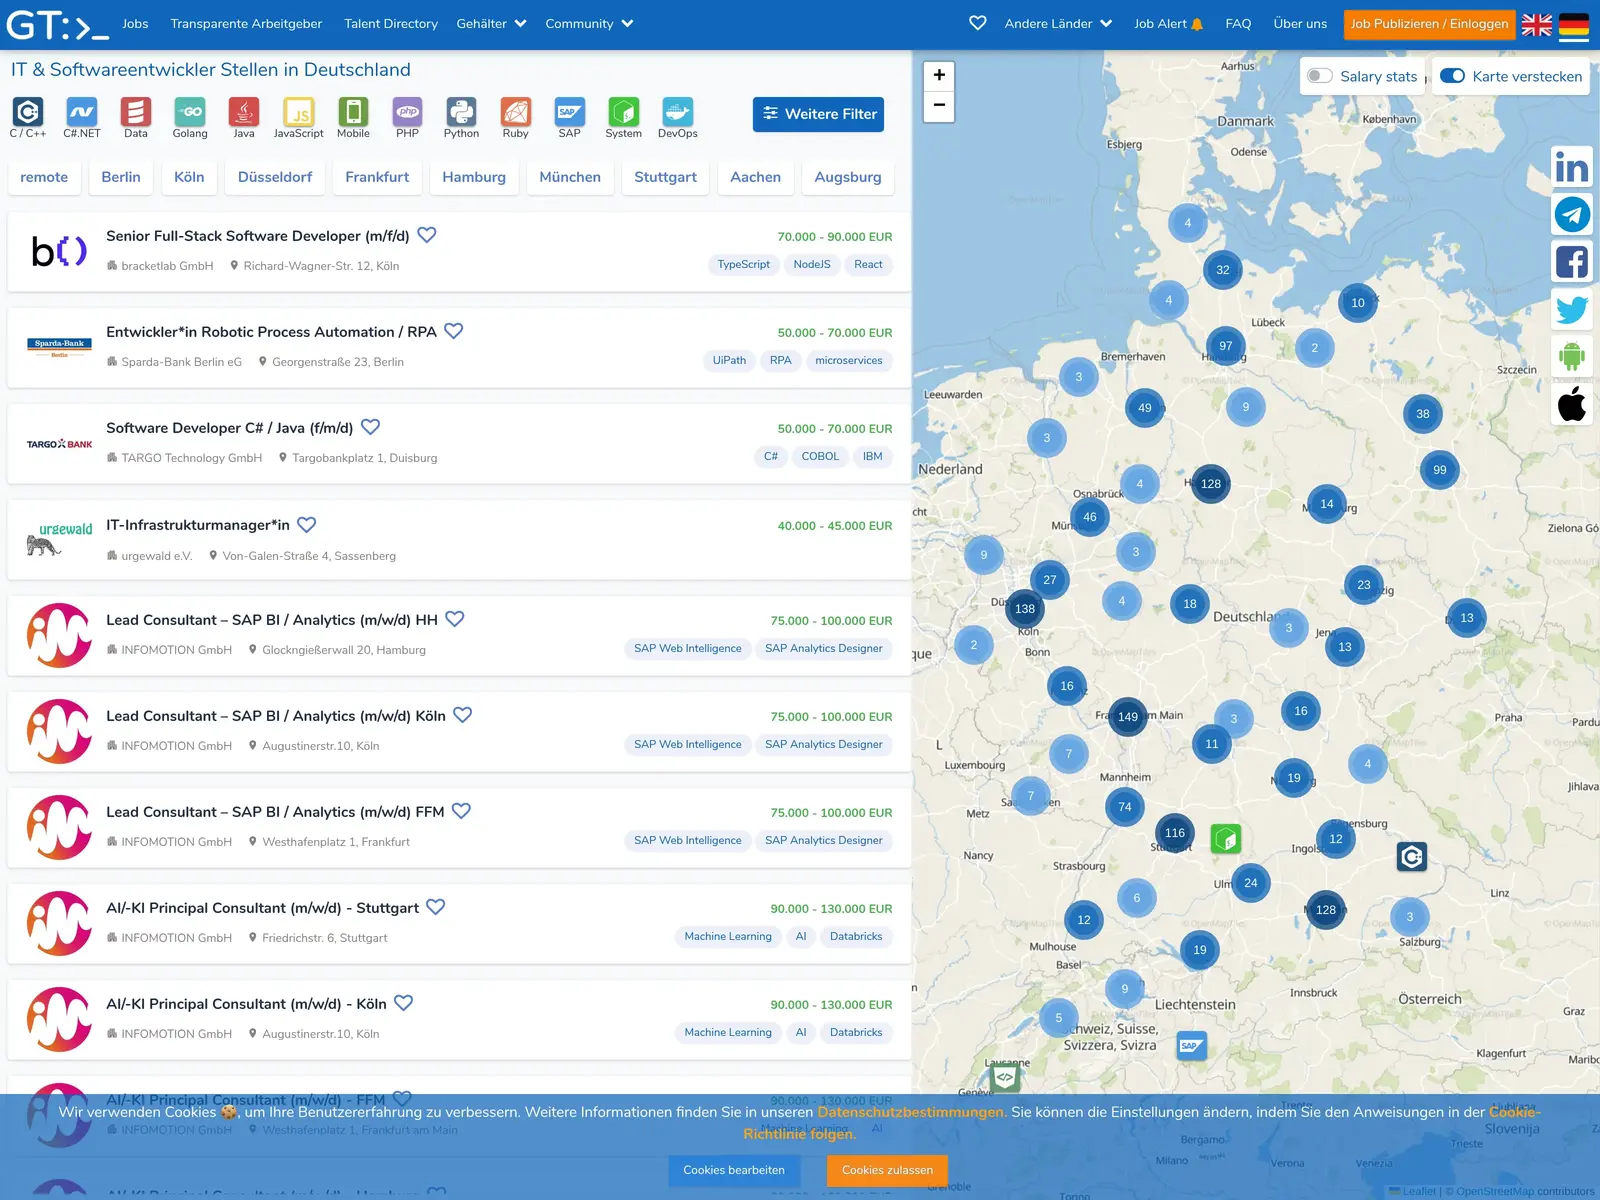The image size is (1600, 1200).
Task: Filter jobs by C#.NET icon
Action: (x=82, y=112)
